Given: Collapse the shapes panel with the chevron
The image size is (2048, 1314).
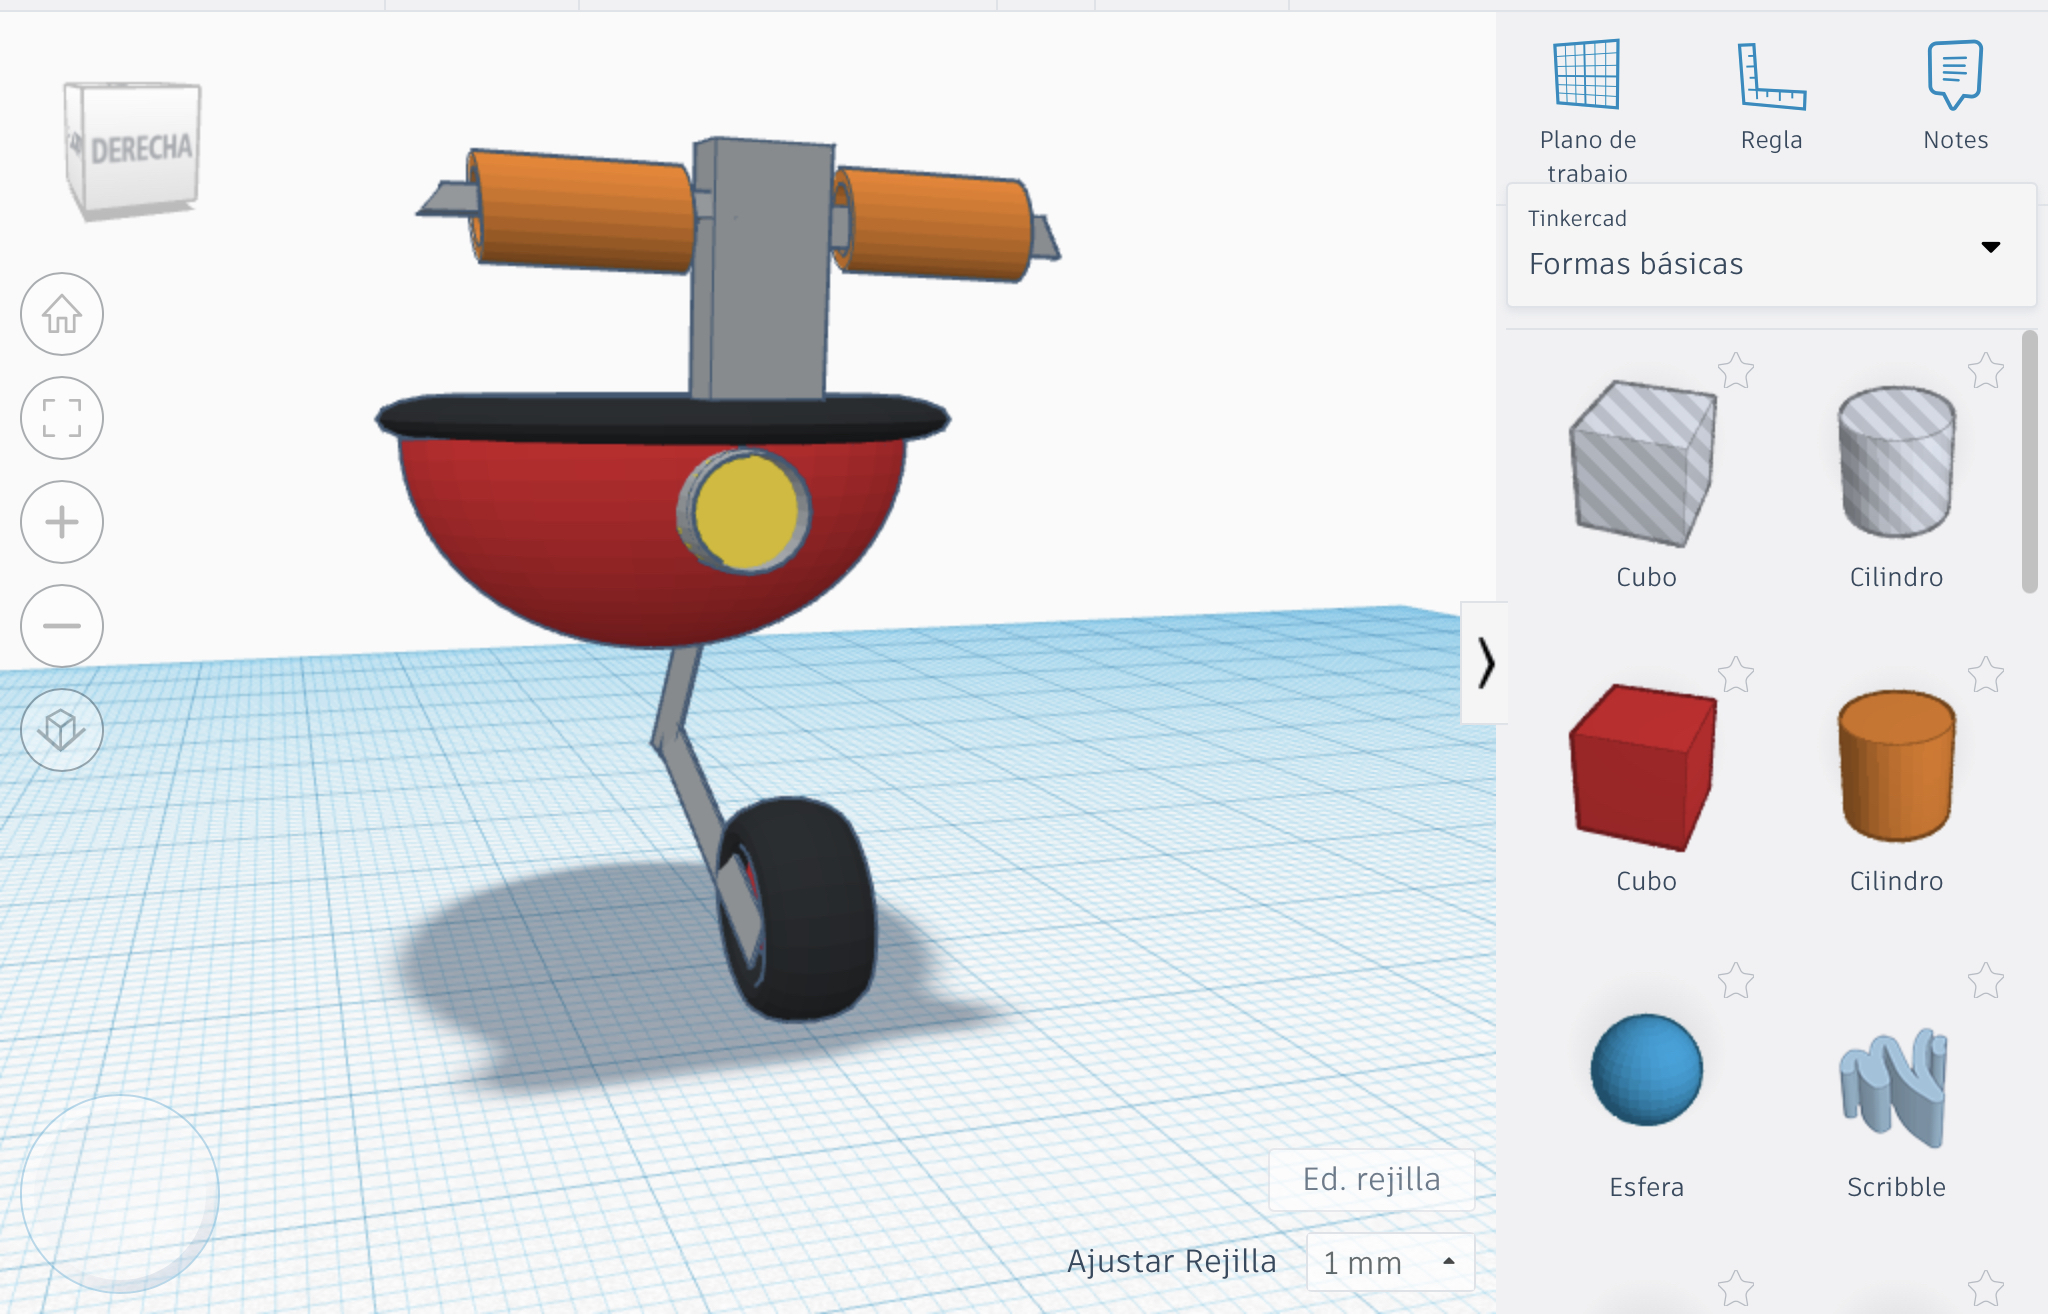Looking at the screenshot, I should 1487,660.
